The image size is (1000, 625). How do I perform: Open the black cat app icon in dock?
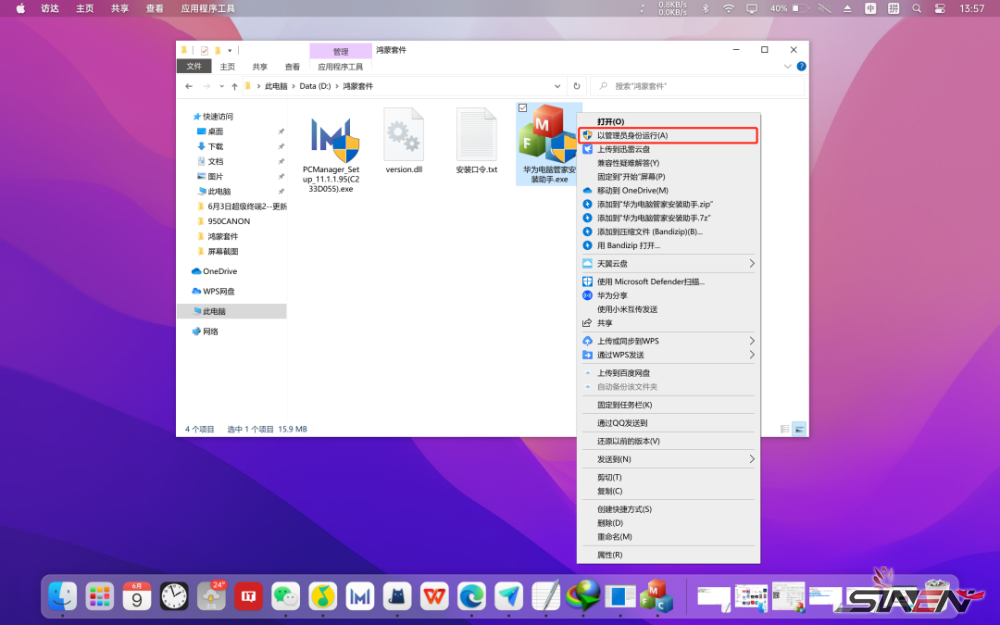(397, 596)
